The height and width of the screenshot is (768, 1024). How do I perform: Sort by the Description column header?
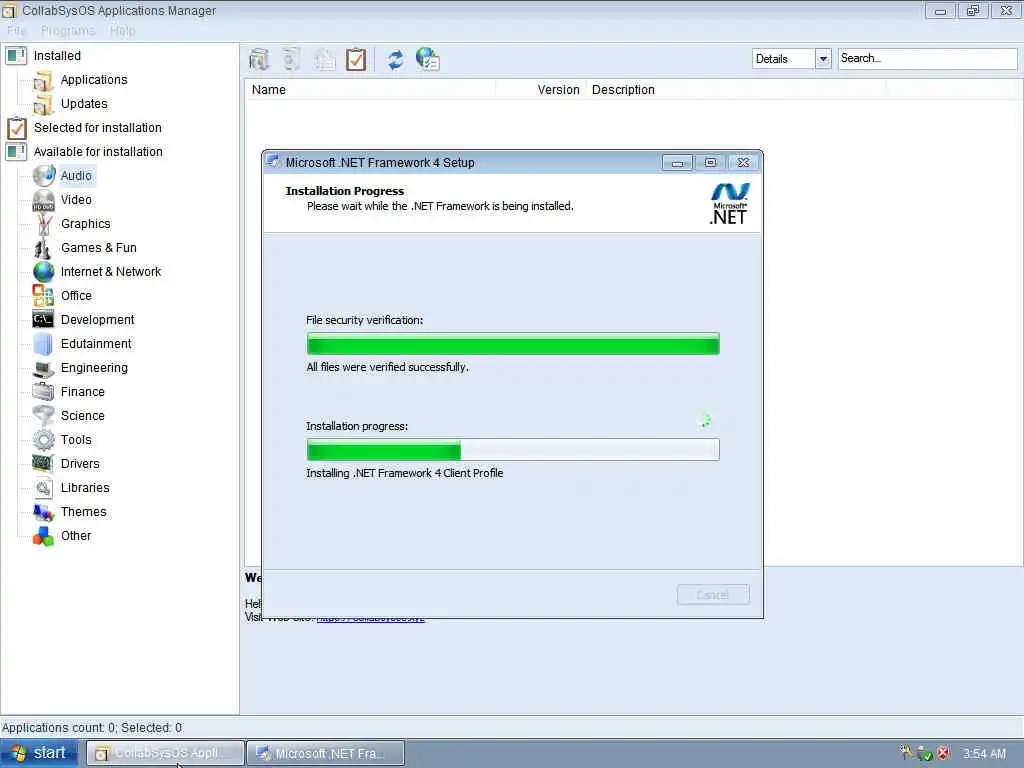736,89
